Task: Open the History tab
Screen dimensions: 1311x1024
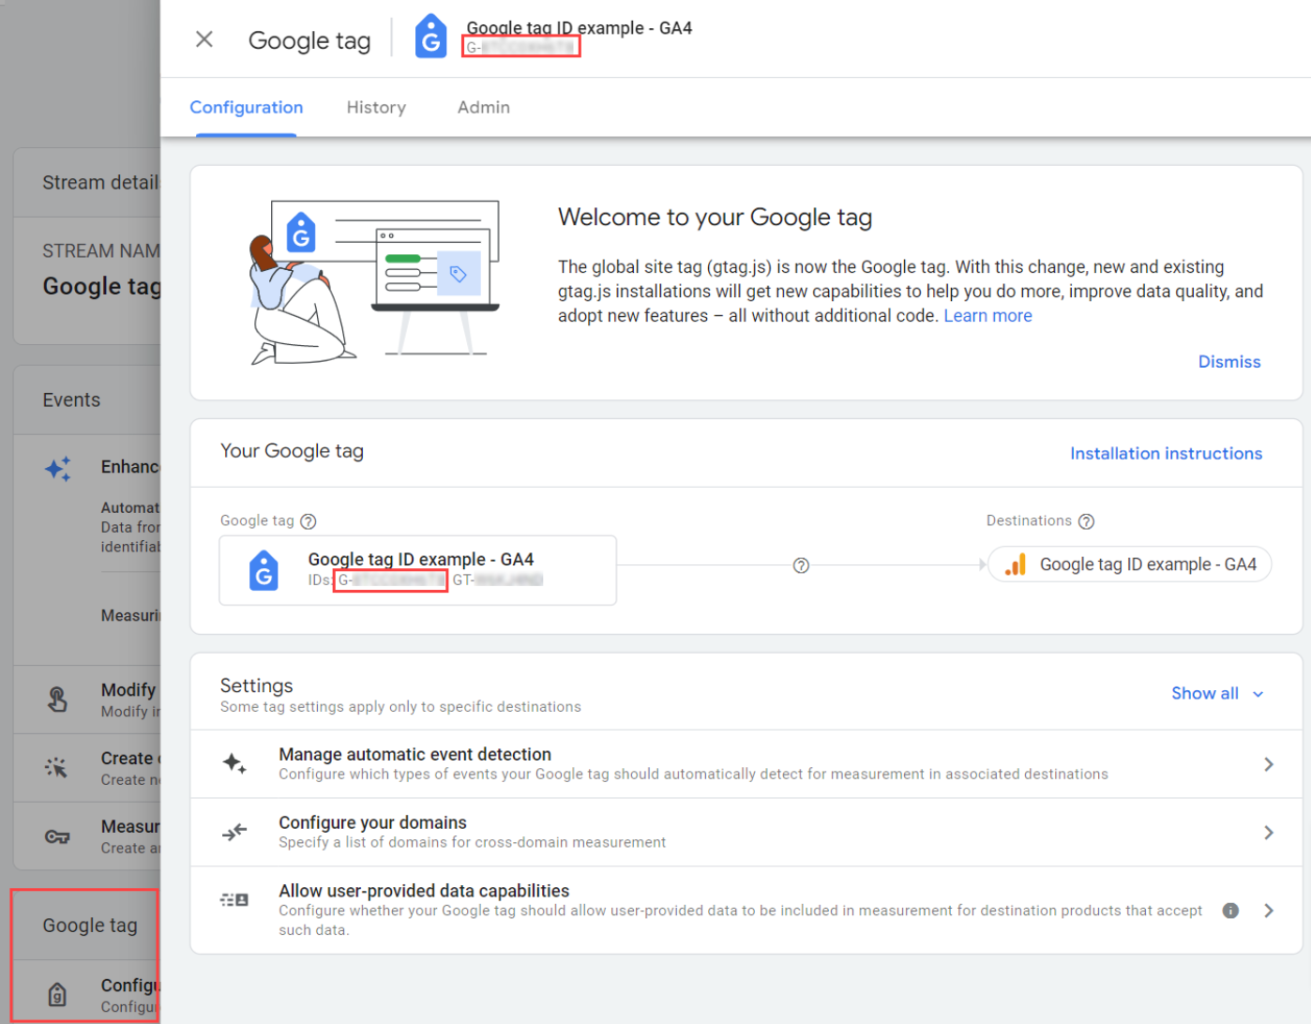Action: [x=376, y=107]
